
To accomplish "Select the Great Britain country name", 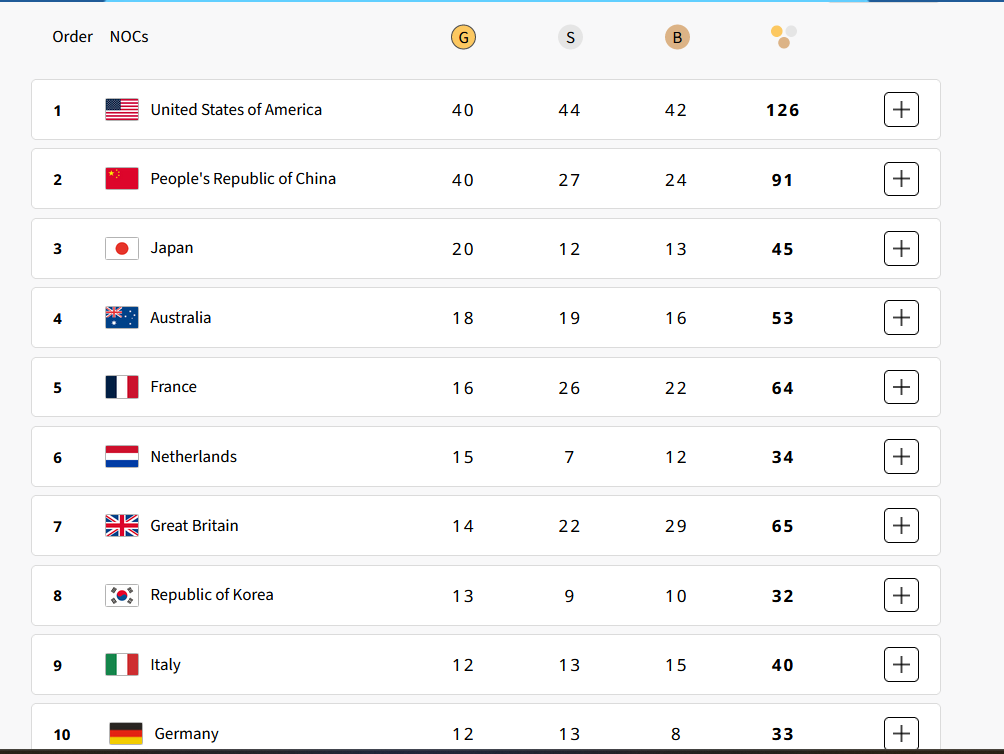I will point(194,526).
